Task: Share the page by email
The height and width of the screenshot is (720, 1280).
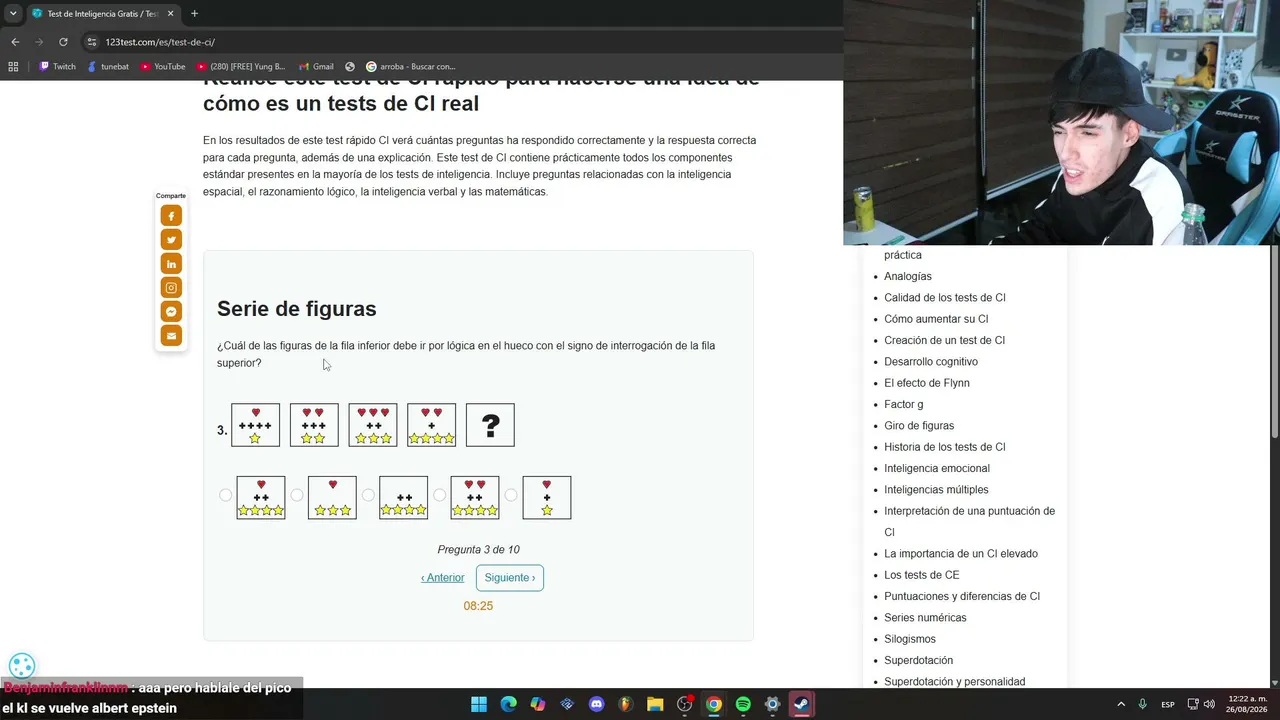Action: point(171,336)
